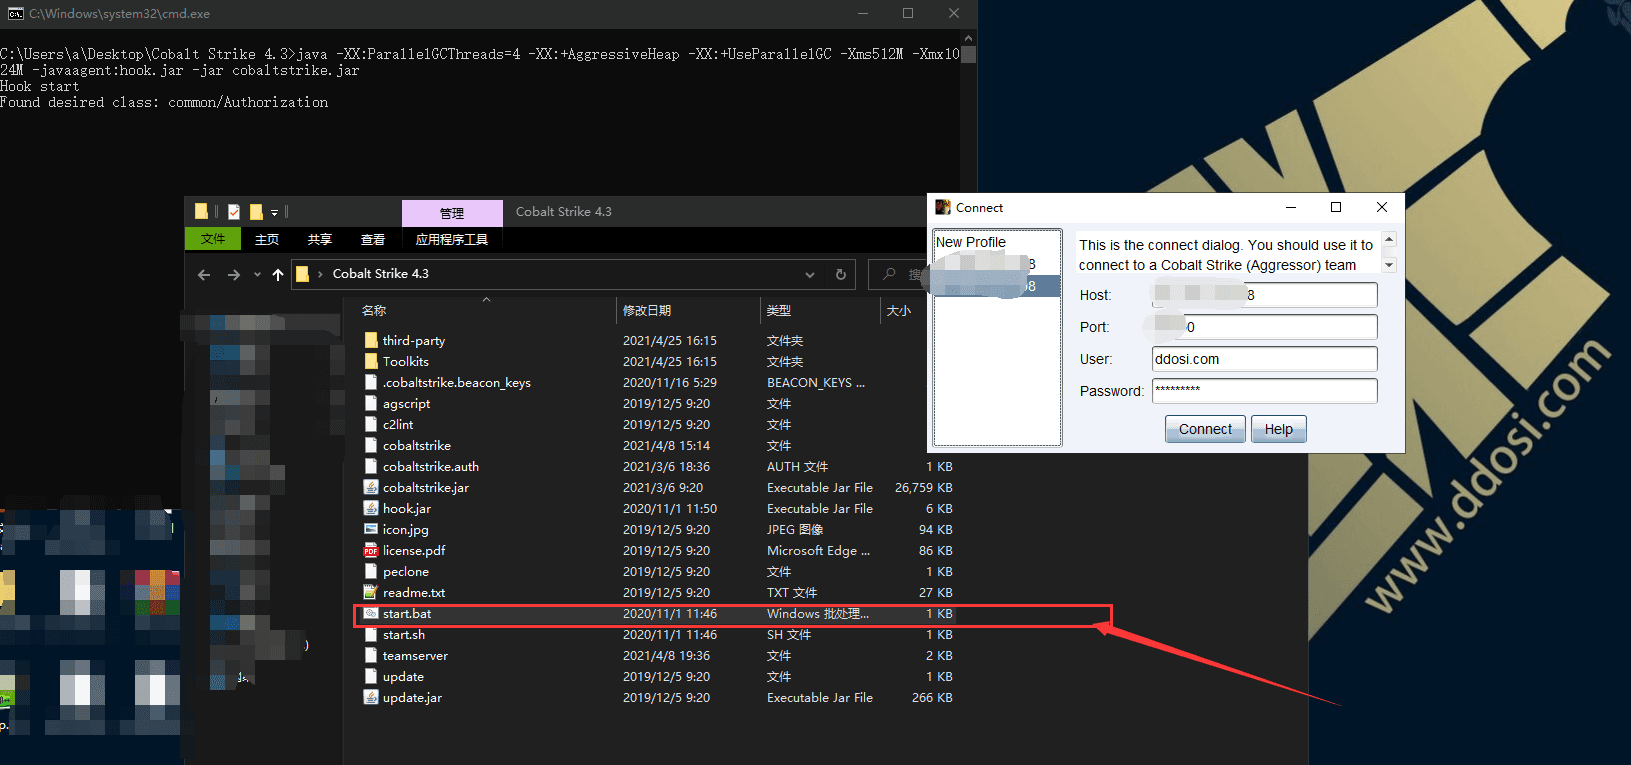Click the description text down scroll arrow
The width and height of the screenshot is (1631, 765).
[1388, 265]
